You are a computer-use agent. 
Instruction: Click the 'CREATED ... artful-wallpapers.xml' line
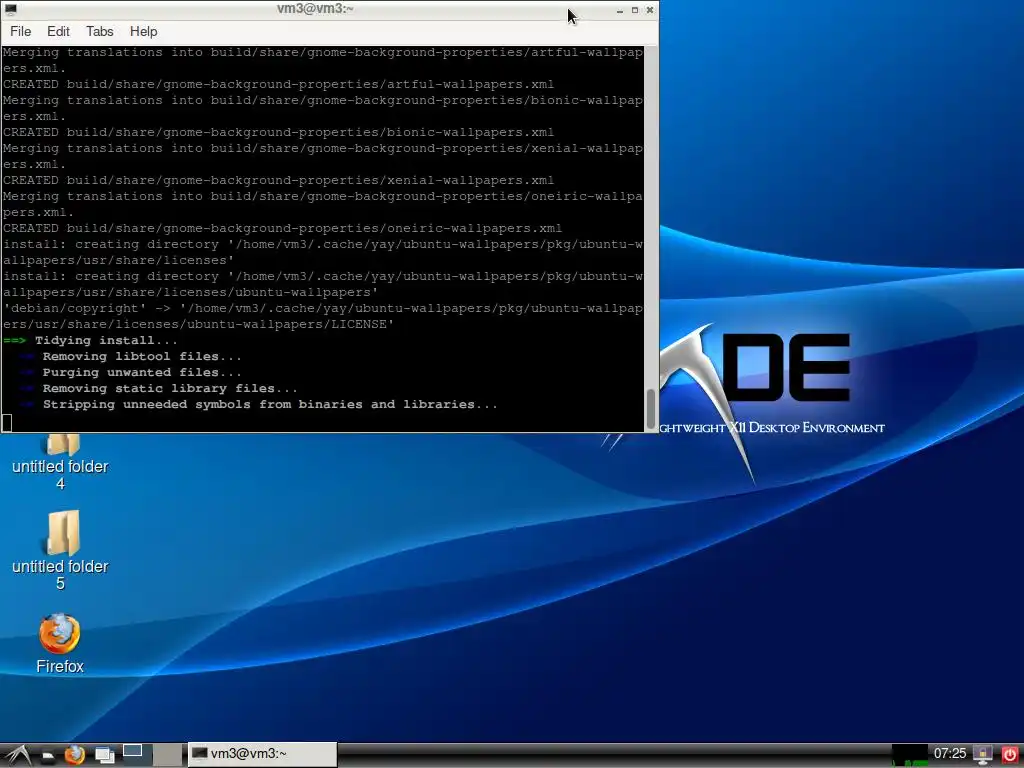(278, 84)
